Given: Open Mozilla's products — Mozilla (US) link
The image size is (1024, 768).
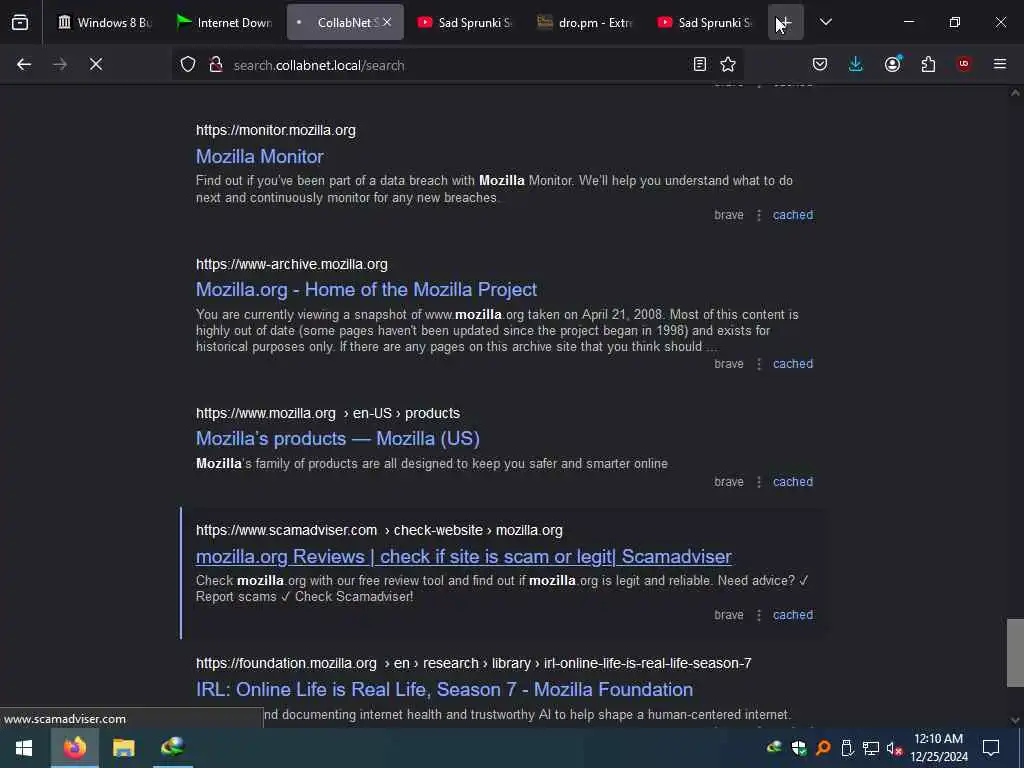Looking at the screenshot, I should [x=338, y=439].
